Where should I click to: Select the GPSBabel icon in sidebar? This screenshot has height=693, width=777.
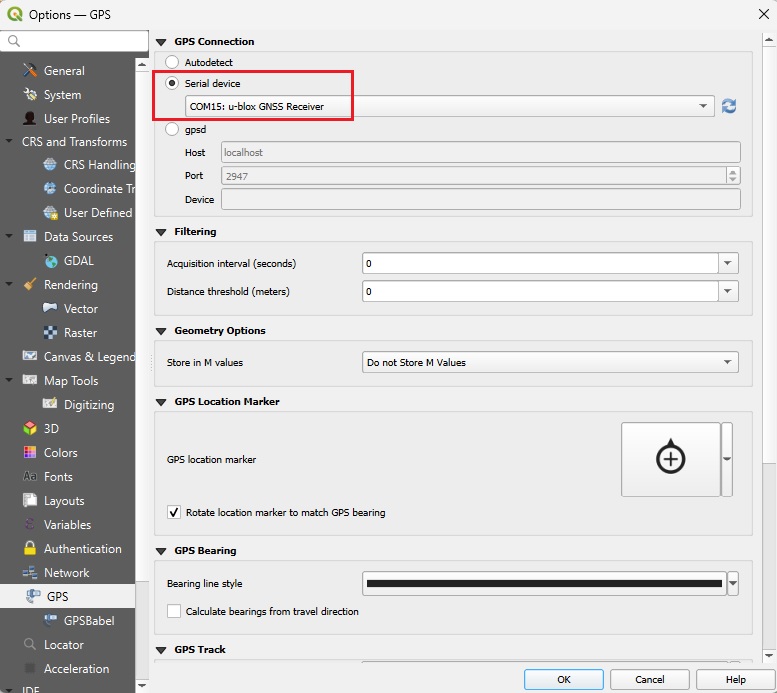[x=50, y=621]
